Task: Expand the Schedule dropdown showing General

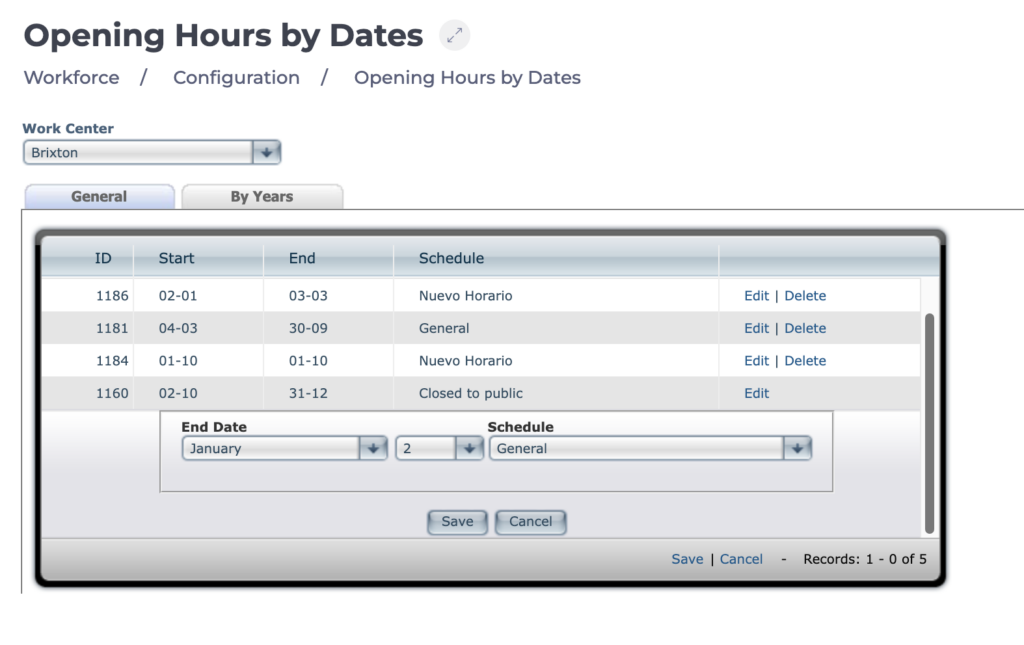Action: [796, 449]
